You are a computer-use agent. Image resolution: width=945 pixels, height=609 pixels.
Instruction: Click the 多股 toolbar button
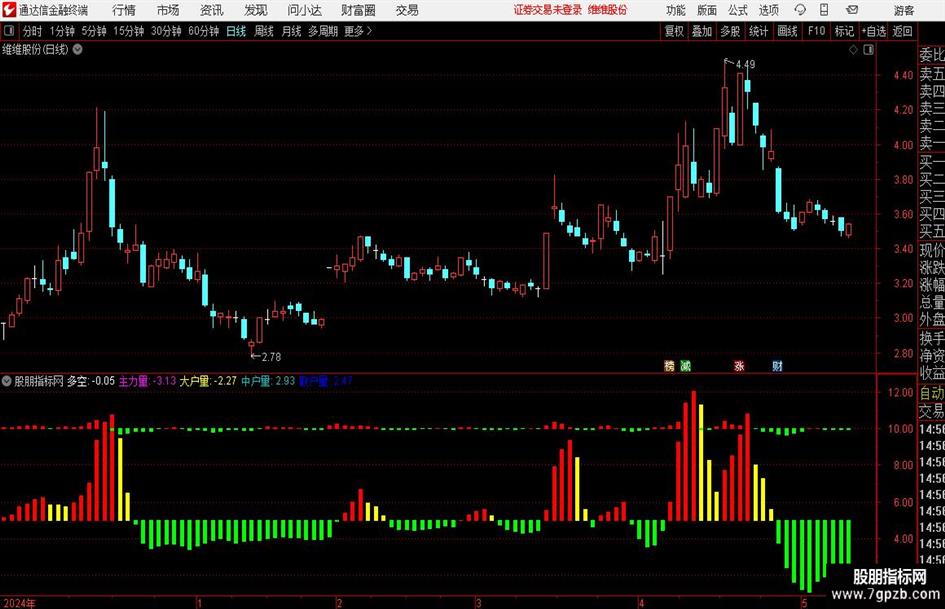pos(730,31)
